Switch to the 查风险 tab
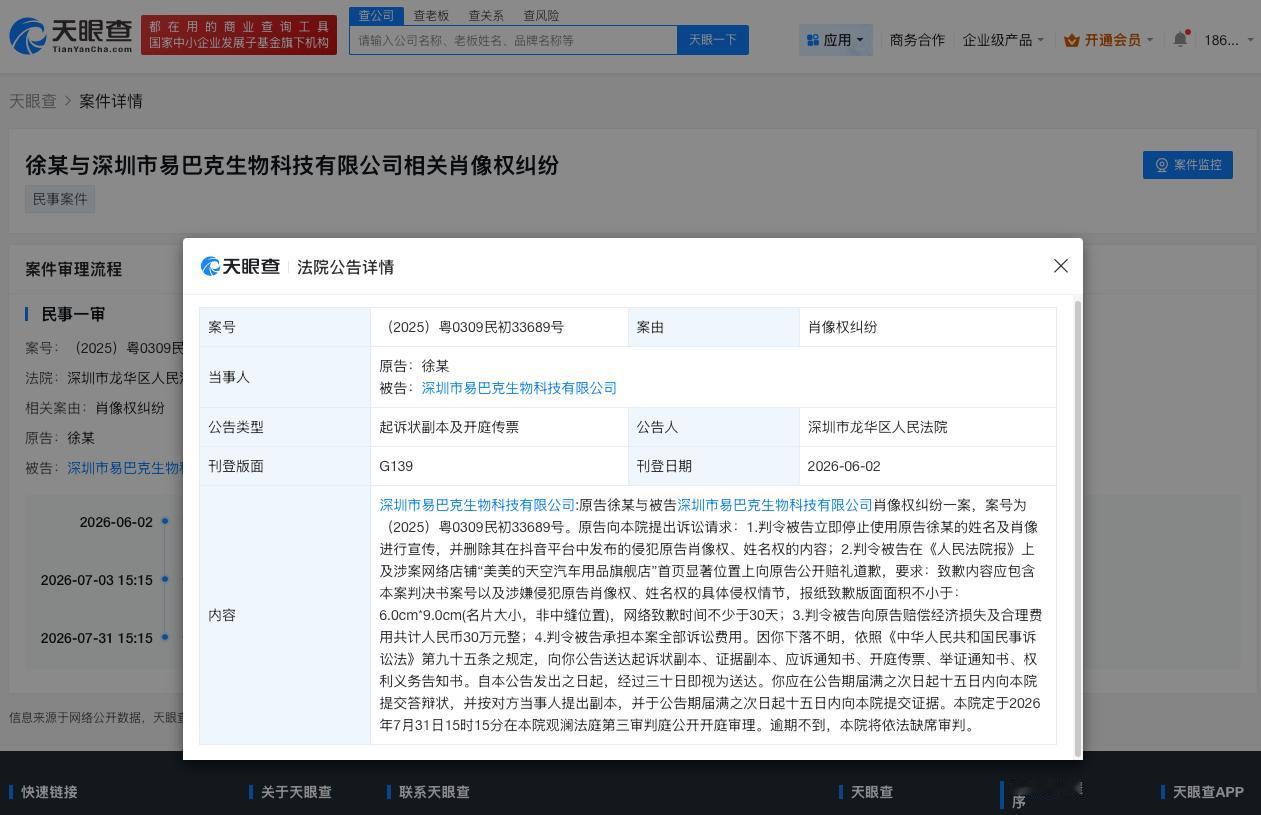1261x815 pixels. 541,16
